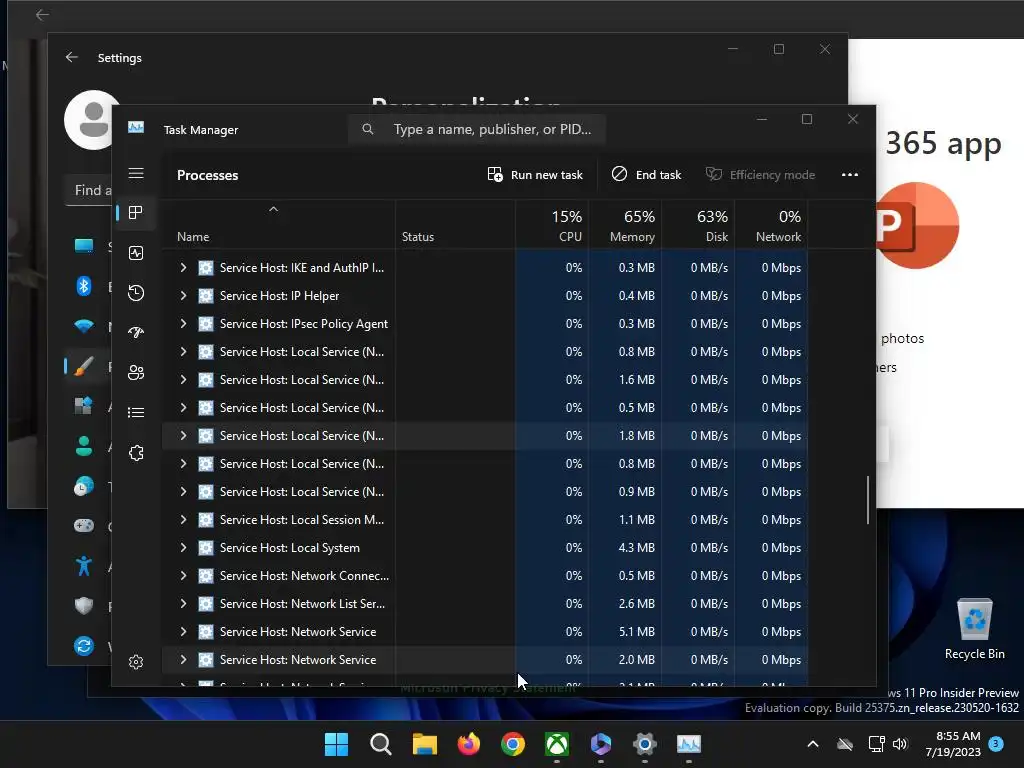Open Performance page icon in Task Manager sidebar
This screenshot has height=768, width=1024.
pyautogui.click(x=136, y=253)
